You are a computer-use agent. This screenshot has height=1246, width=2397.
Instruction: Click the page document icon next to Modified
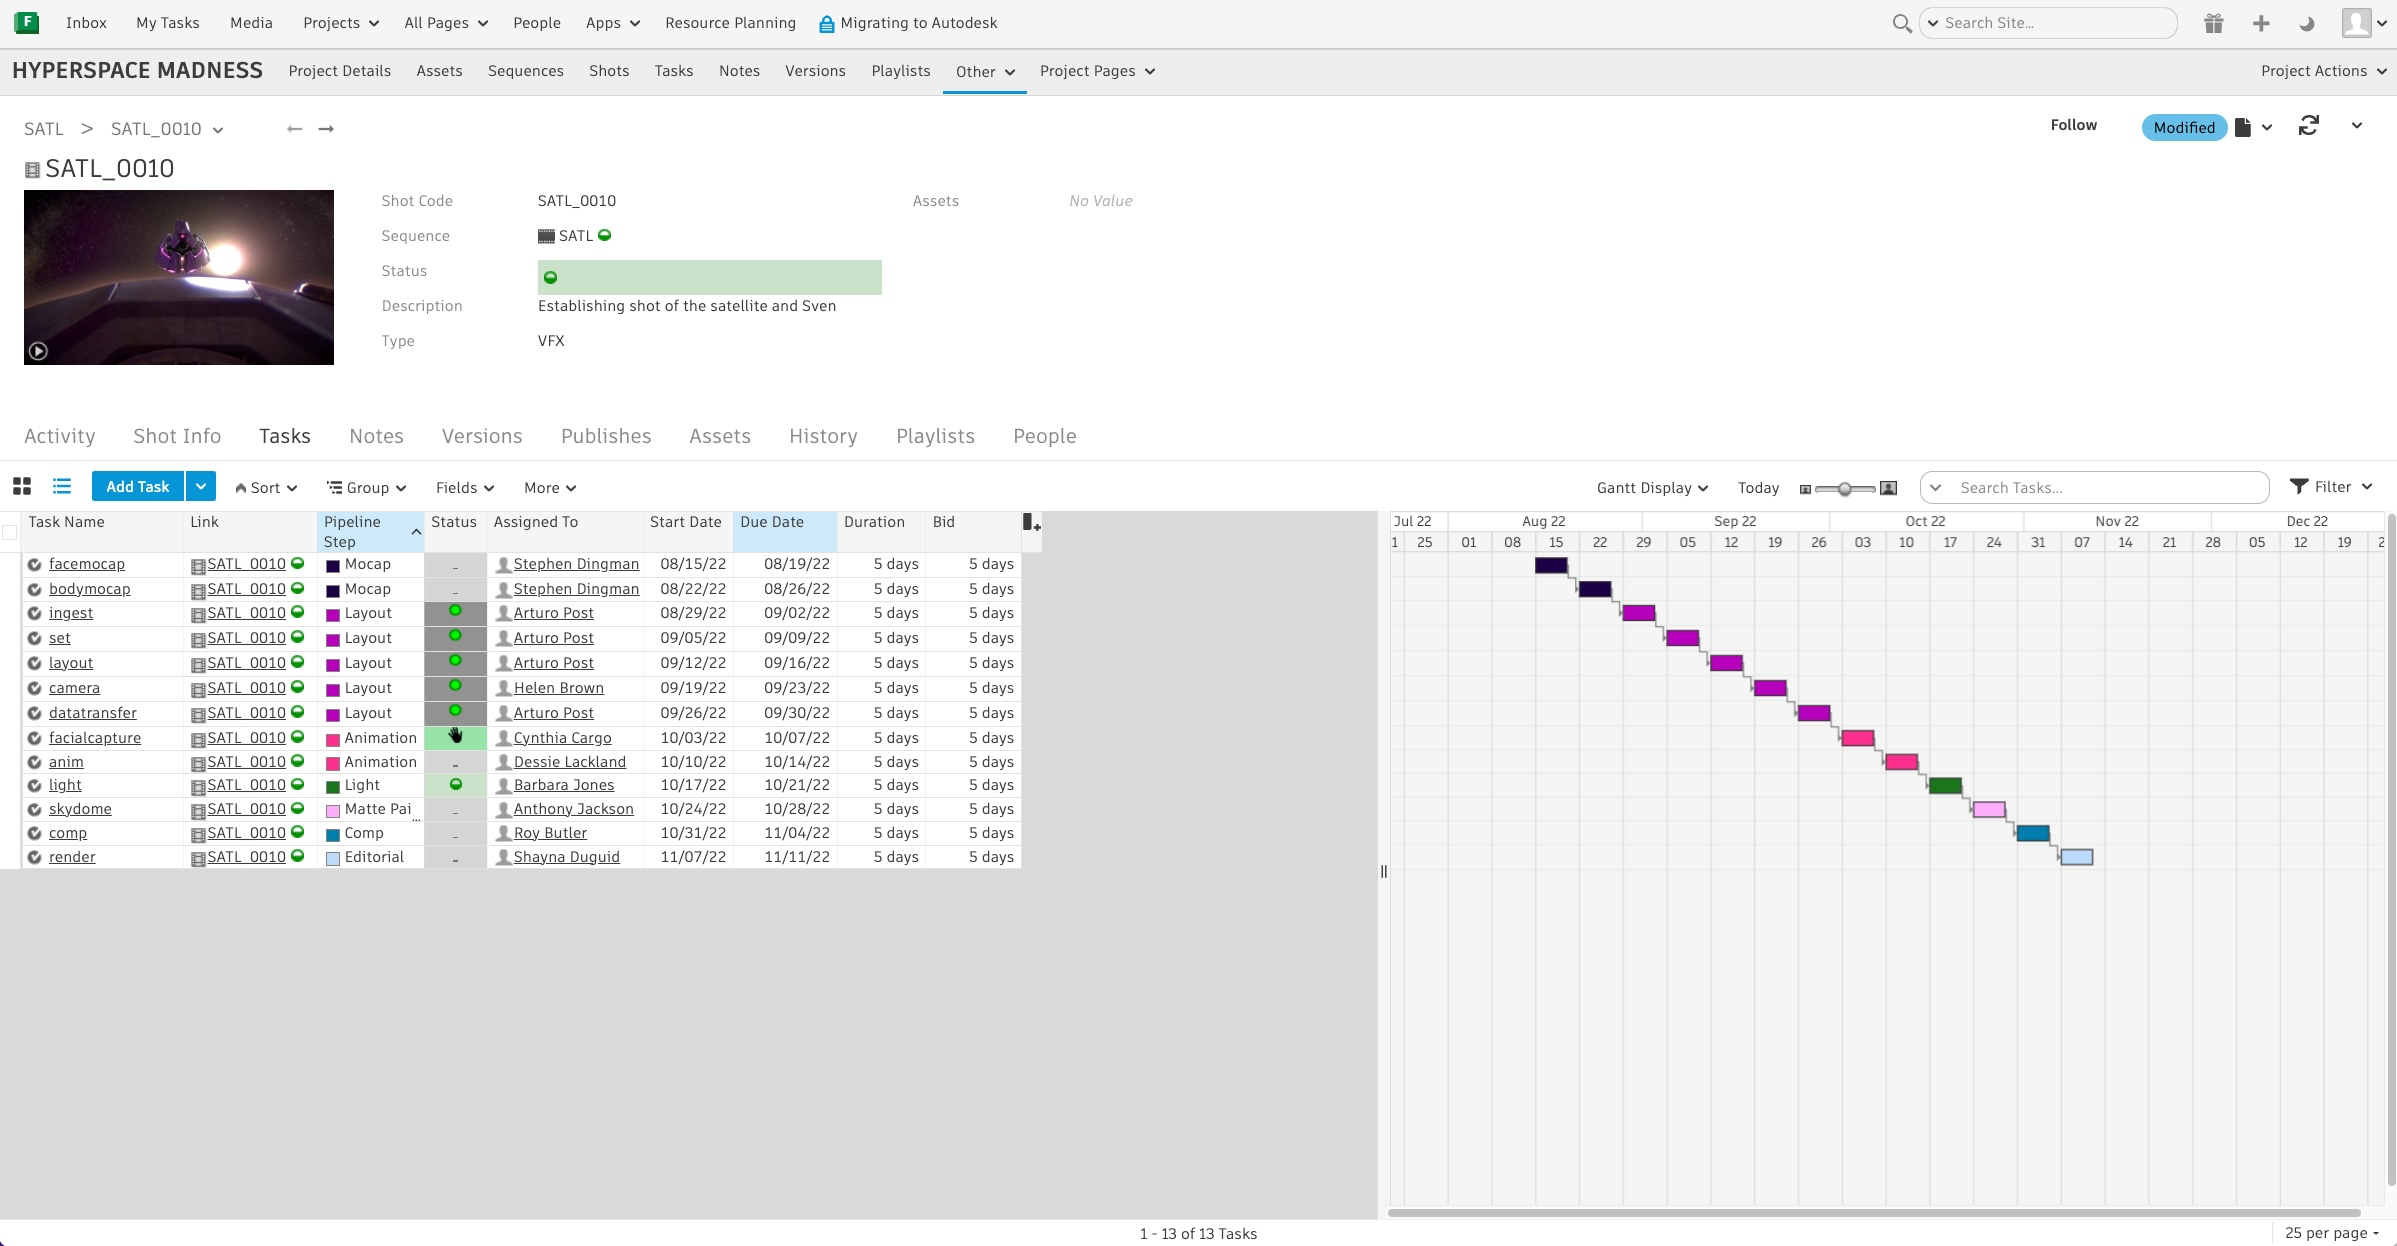[2243, 127]
